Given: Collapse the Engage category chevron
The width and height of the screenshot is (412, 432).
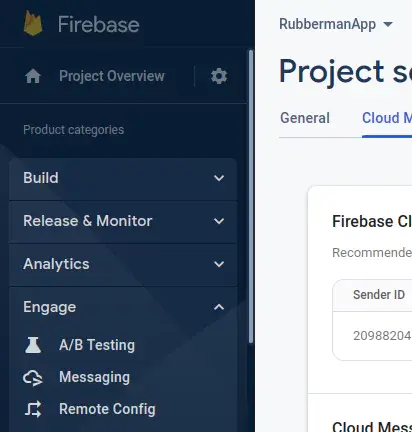Looking at the screenshot, I should (x=219, y=307).
